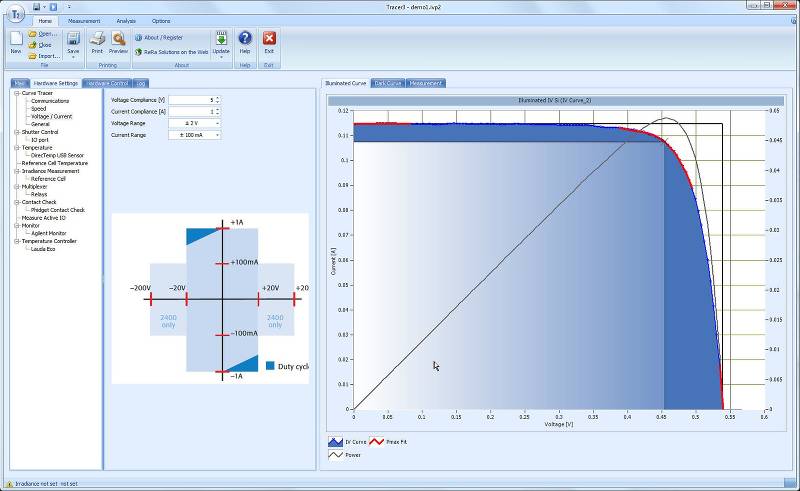Switch to the Analysis ribbon tab

(x=126, y=21)
